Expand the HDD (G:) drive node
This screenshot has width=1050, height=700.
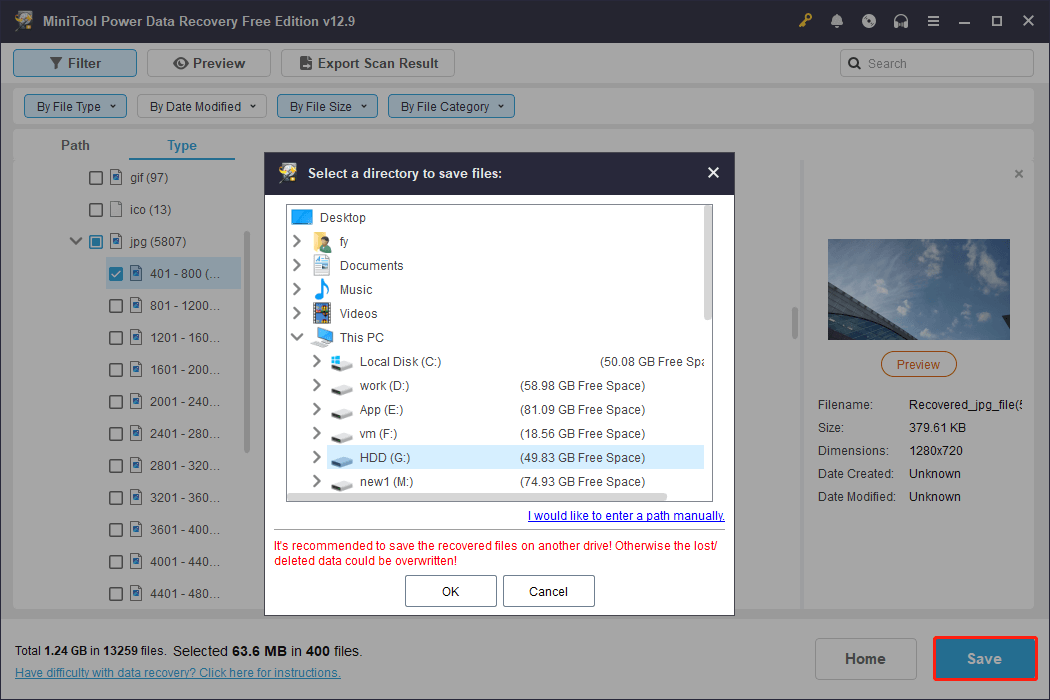[x=317, y=457]
